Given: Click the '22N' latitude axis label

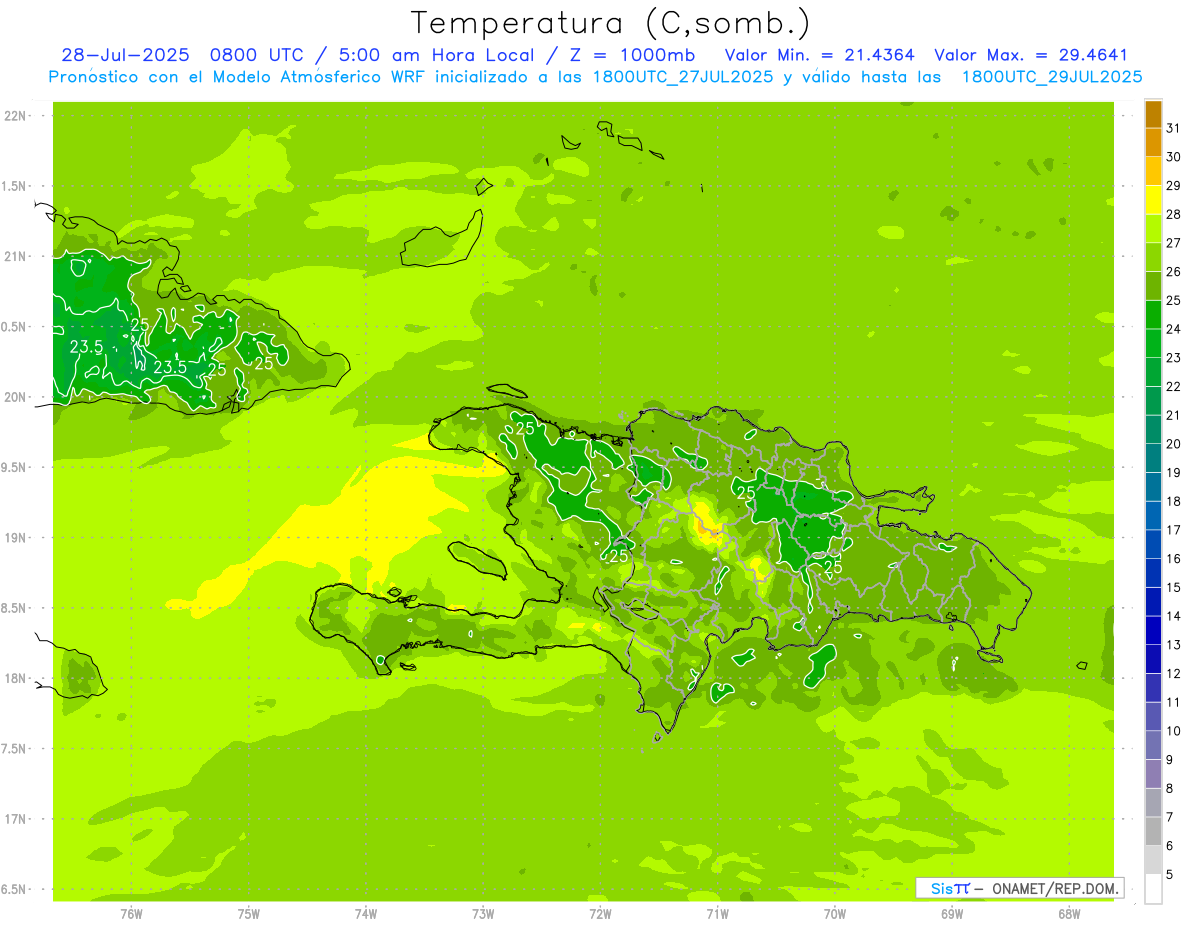Looking at the screenshot, I should [15, 116].
